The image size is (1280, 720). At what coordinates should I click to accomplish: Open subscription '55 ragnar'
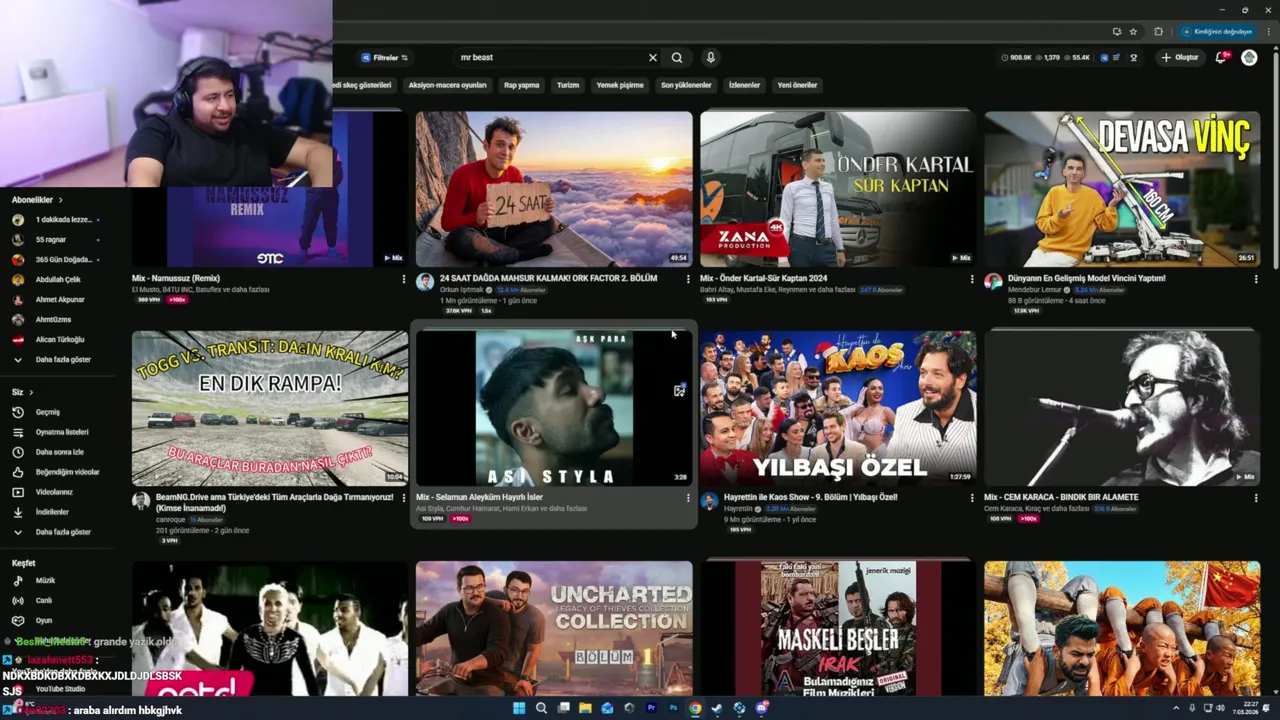[50, 240]
